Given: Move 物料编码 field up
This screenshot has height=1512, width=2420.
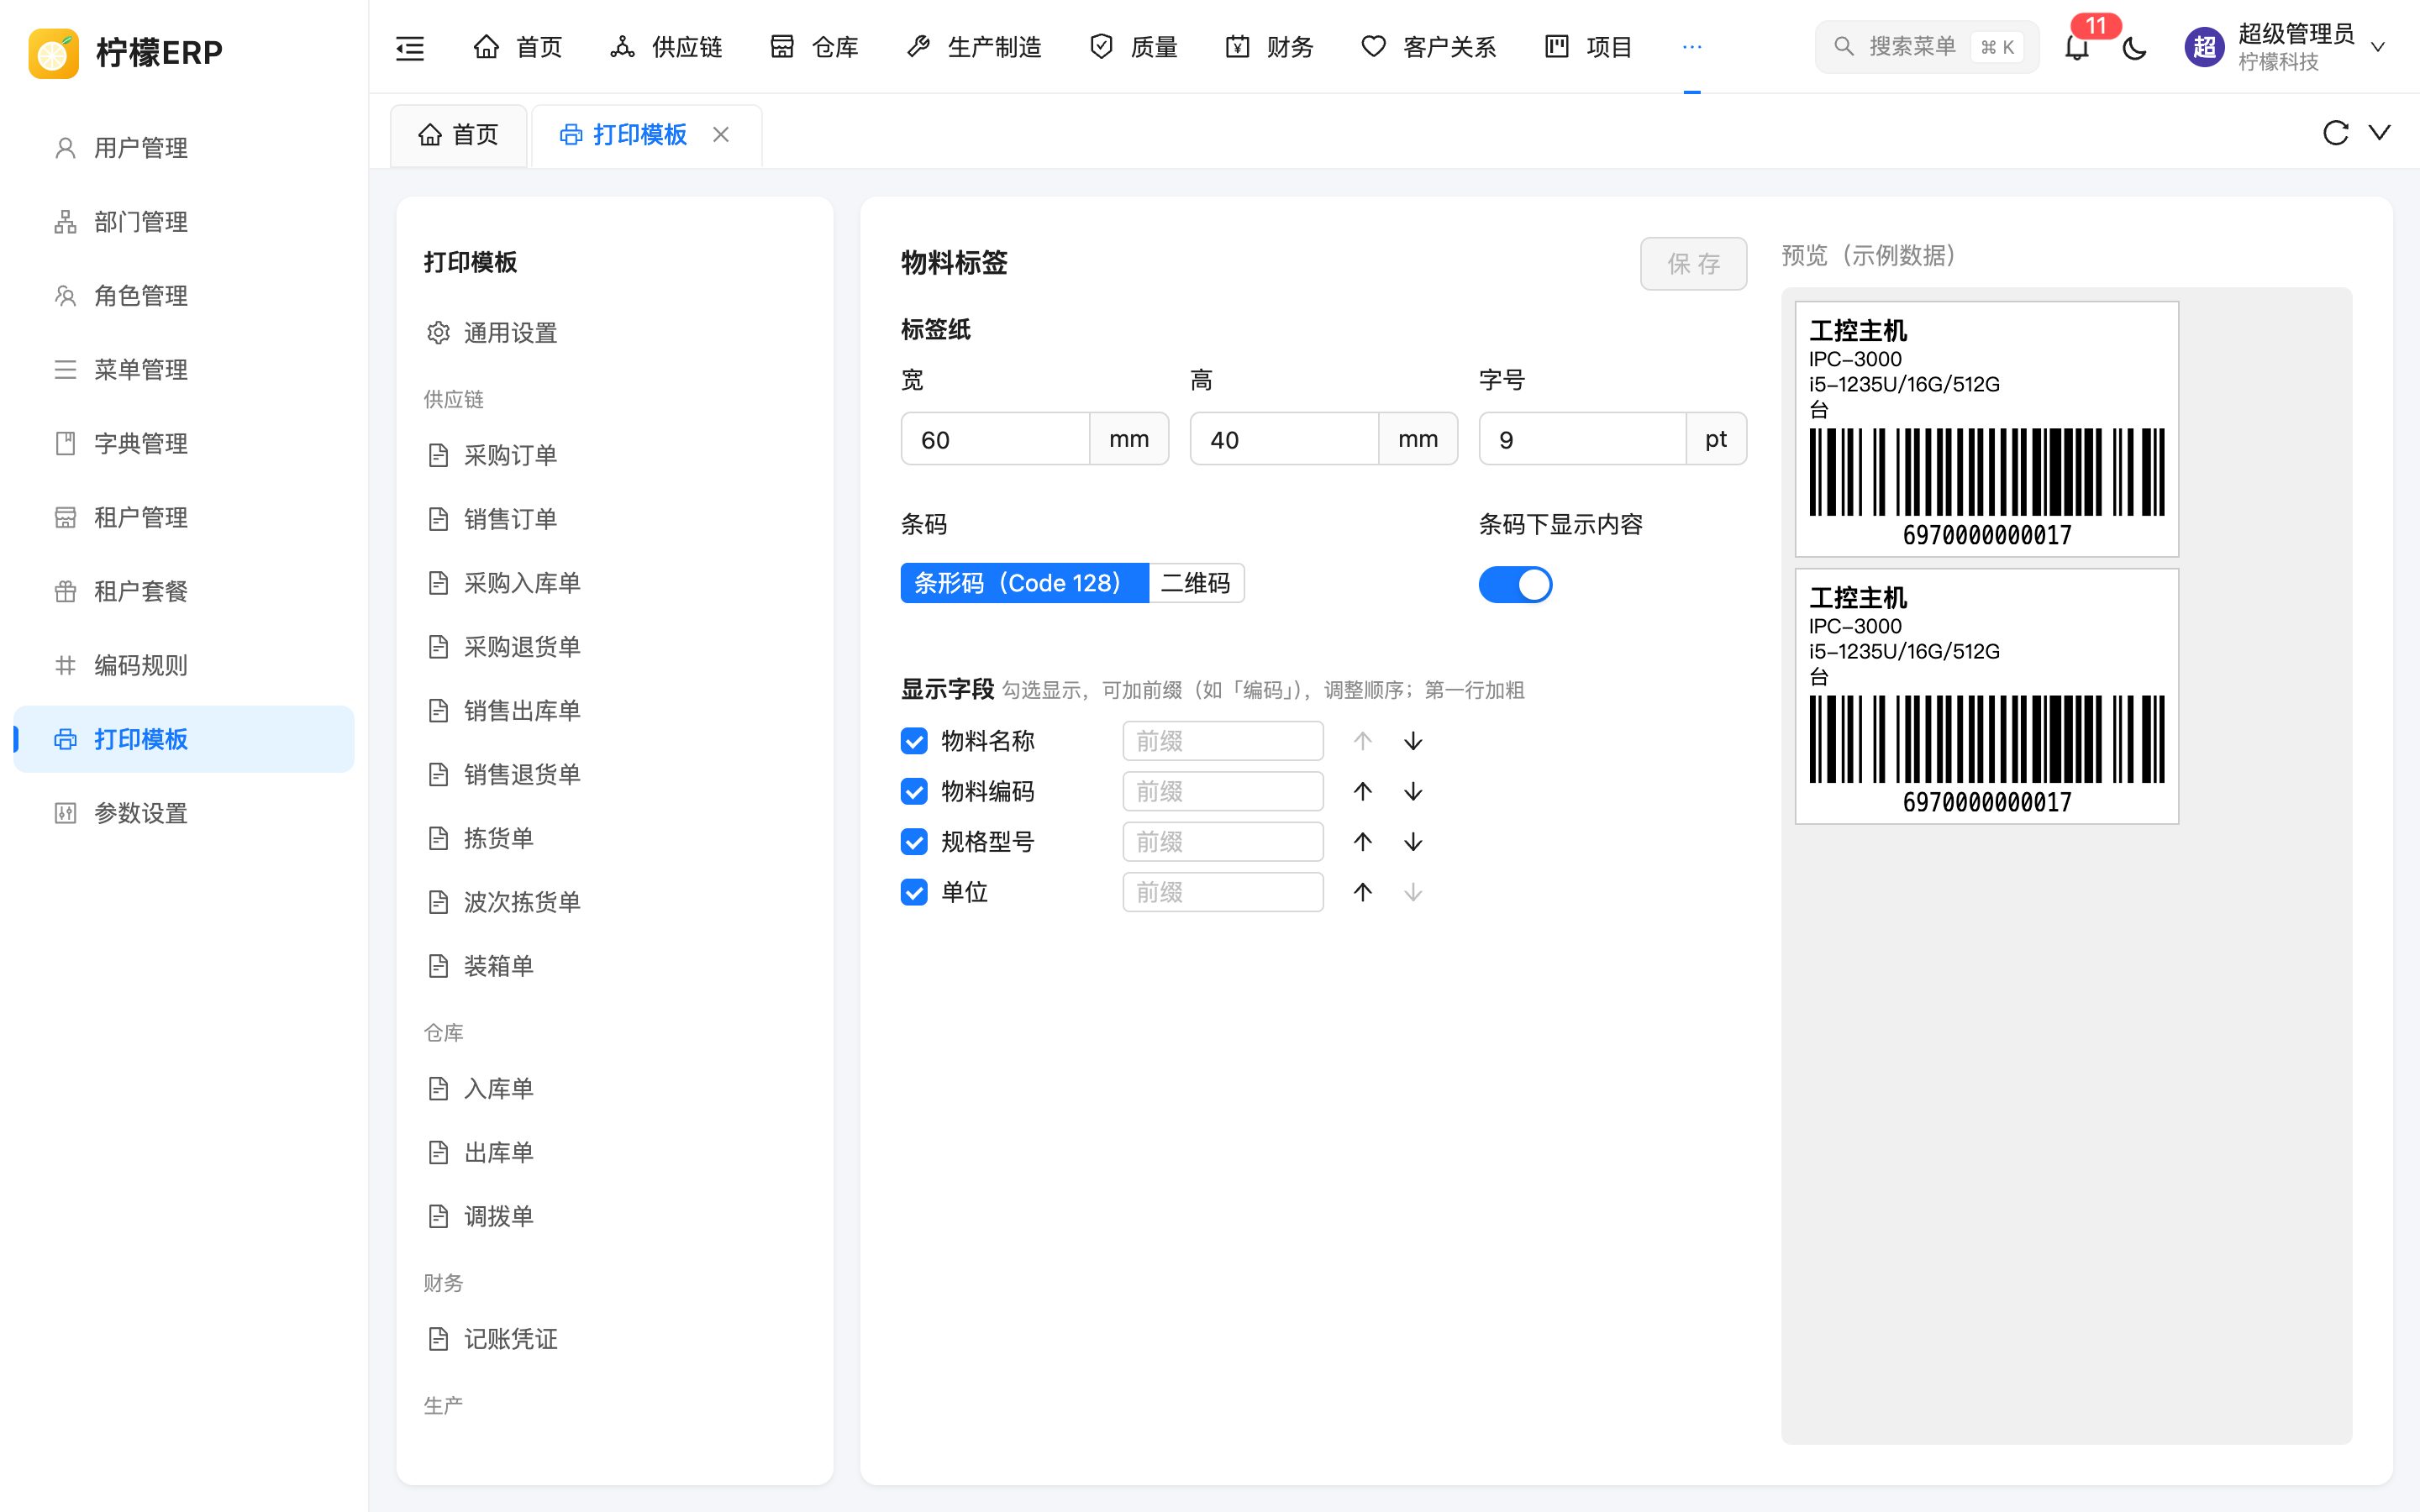Looking at the screenshot, I should pyautogui.click(x=1362, y=791).
